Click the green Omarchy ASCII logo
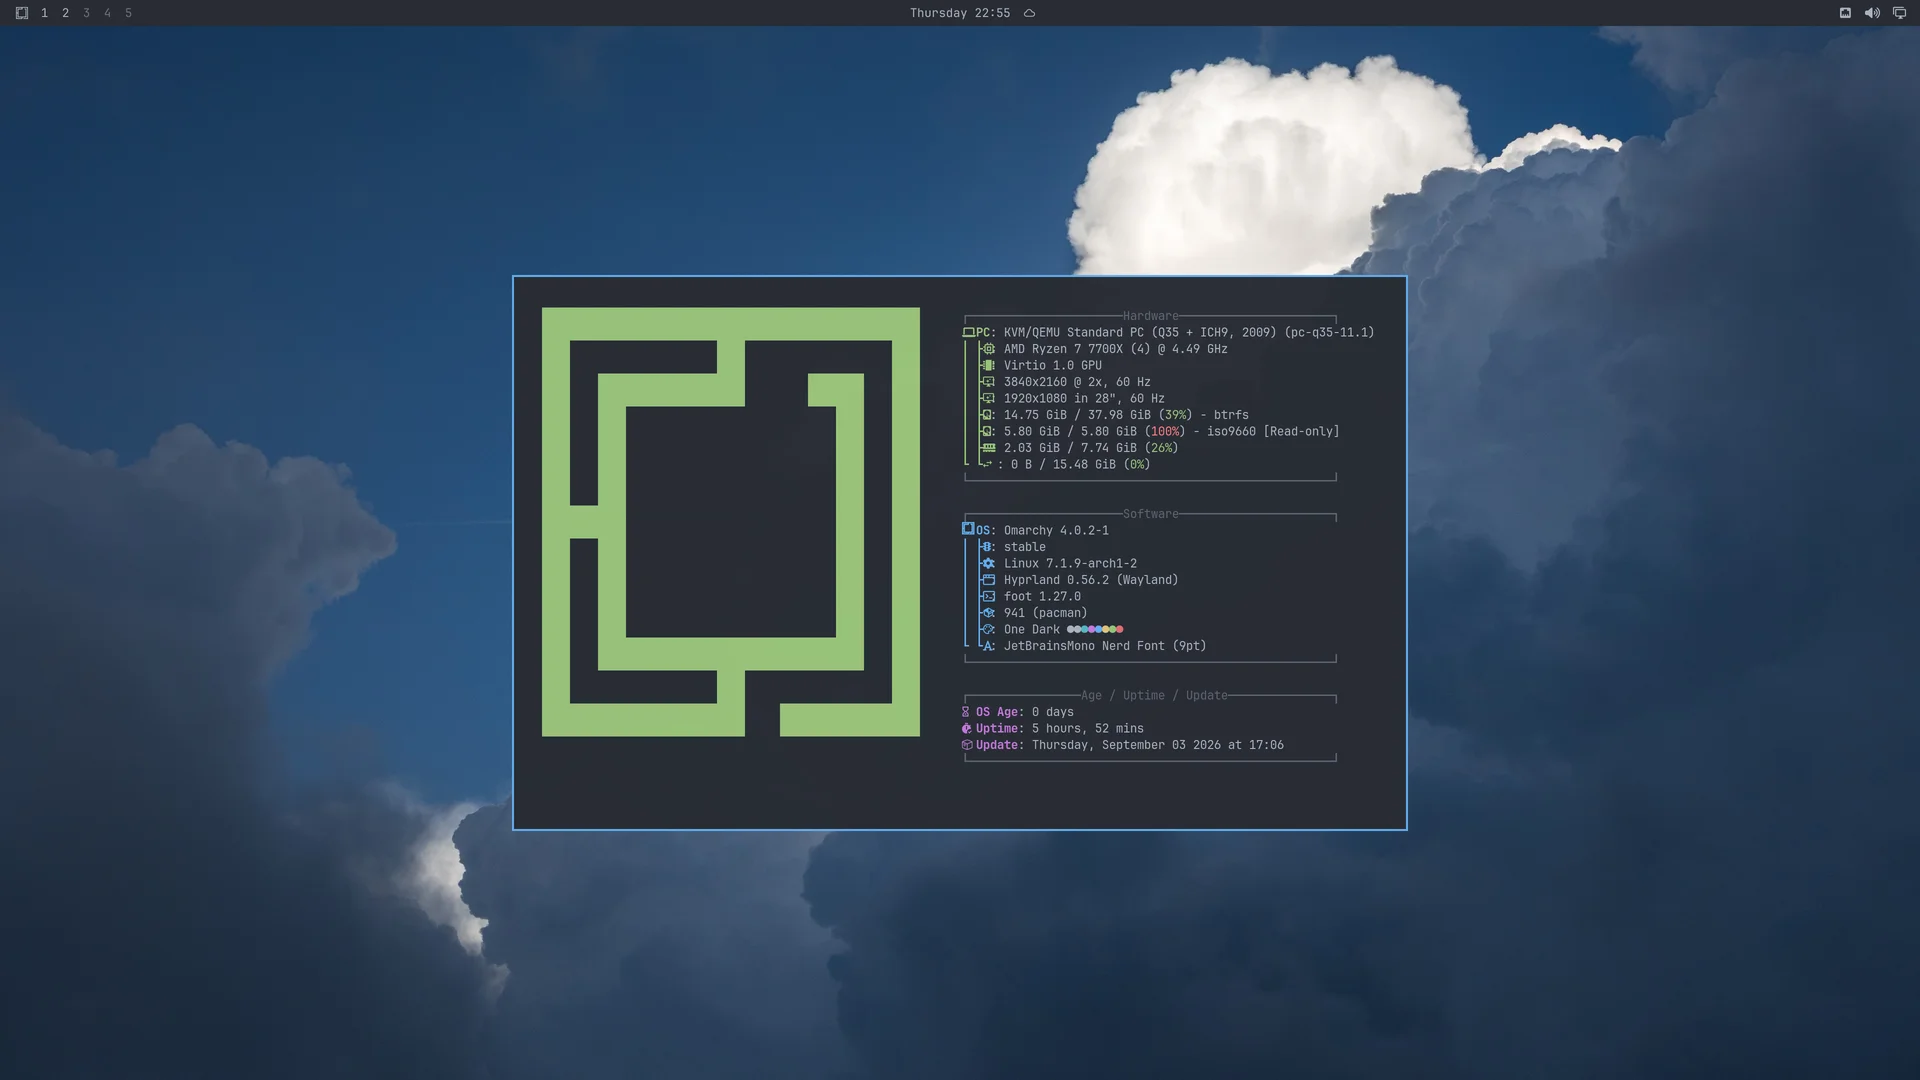The image size is (1920, 1080). 730,522
